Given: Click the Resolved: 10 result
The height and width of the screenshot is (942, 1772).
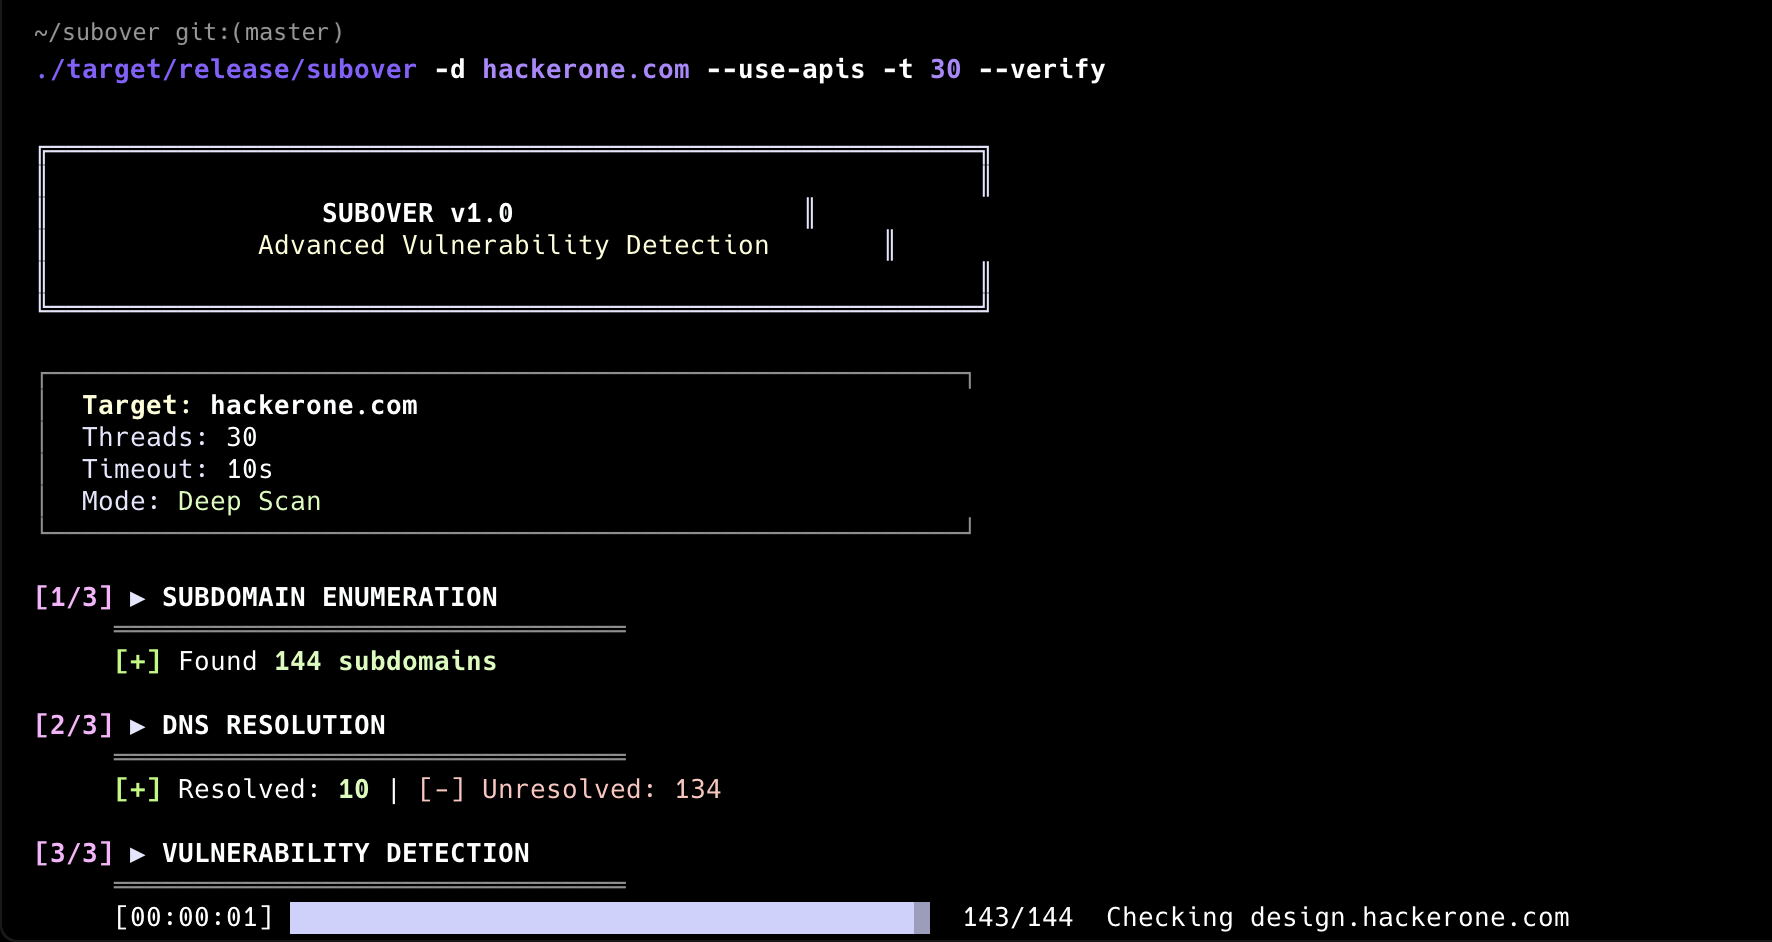Looking at the screenshot, I should tap(274, 789).
